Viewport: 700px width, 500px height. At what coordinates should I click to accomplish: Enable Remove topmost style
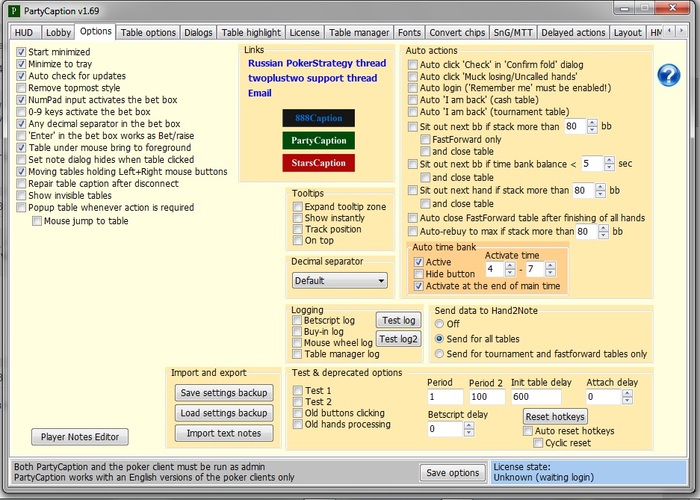pos(21,88)
